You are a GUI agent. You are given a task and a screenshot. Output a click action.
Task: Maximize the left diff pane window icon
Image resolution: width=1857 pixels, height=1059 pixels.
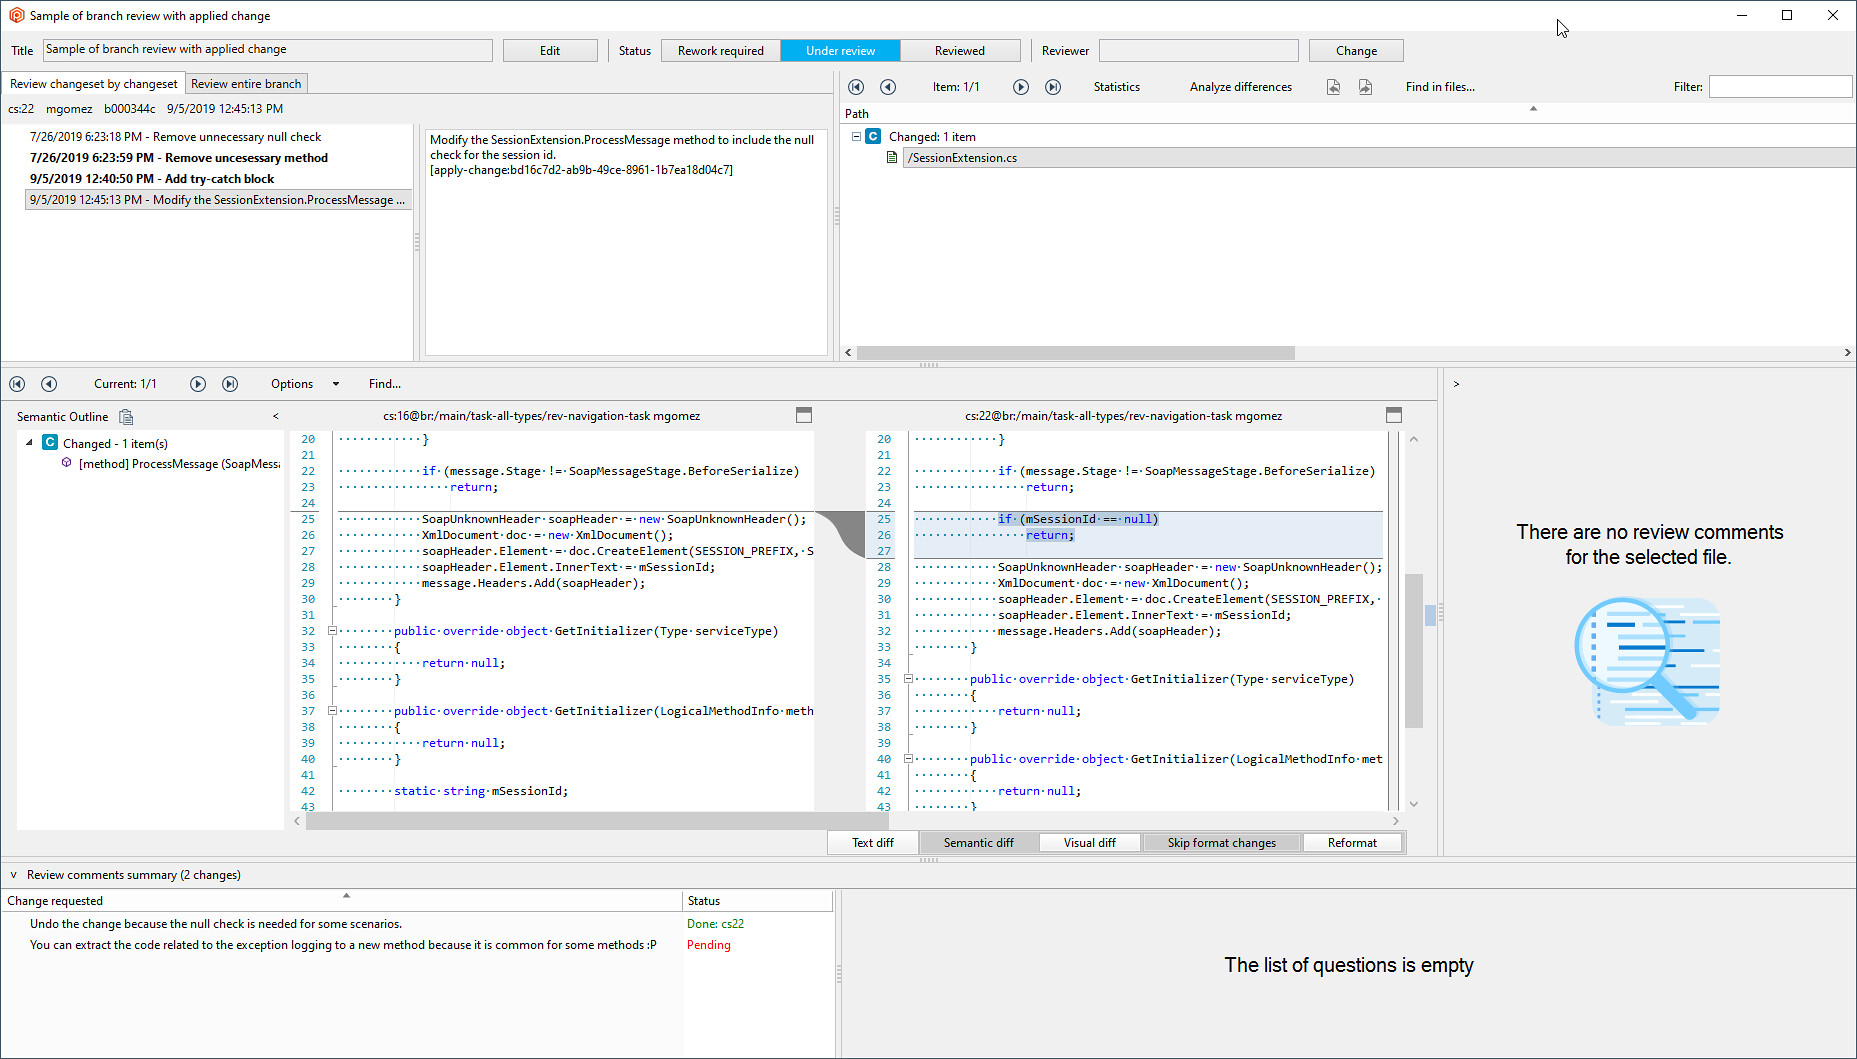pyautogui.click(x=804, y=415)
